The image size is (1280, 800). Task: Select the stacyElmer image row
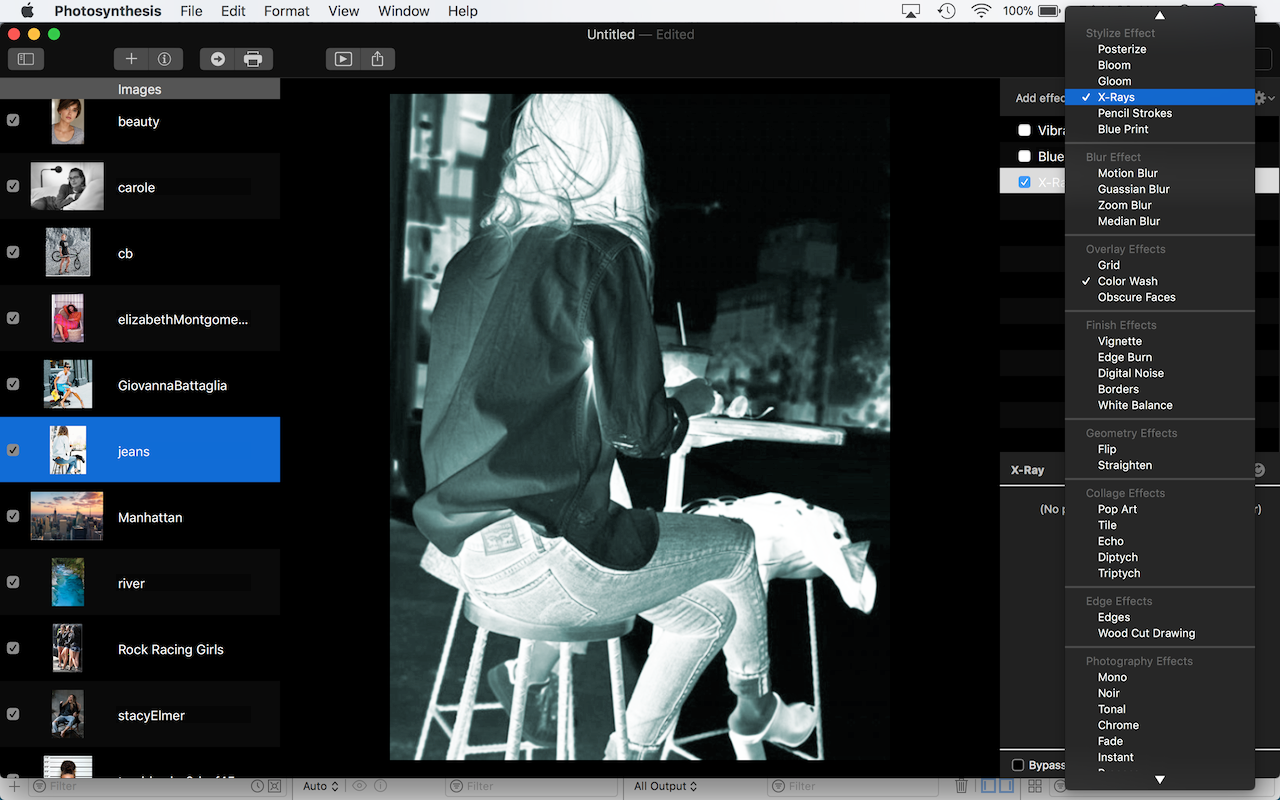tap(140, 715)
